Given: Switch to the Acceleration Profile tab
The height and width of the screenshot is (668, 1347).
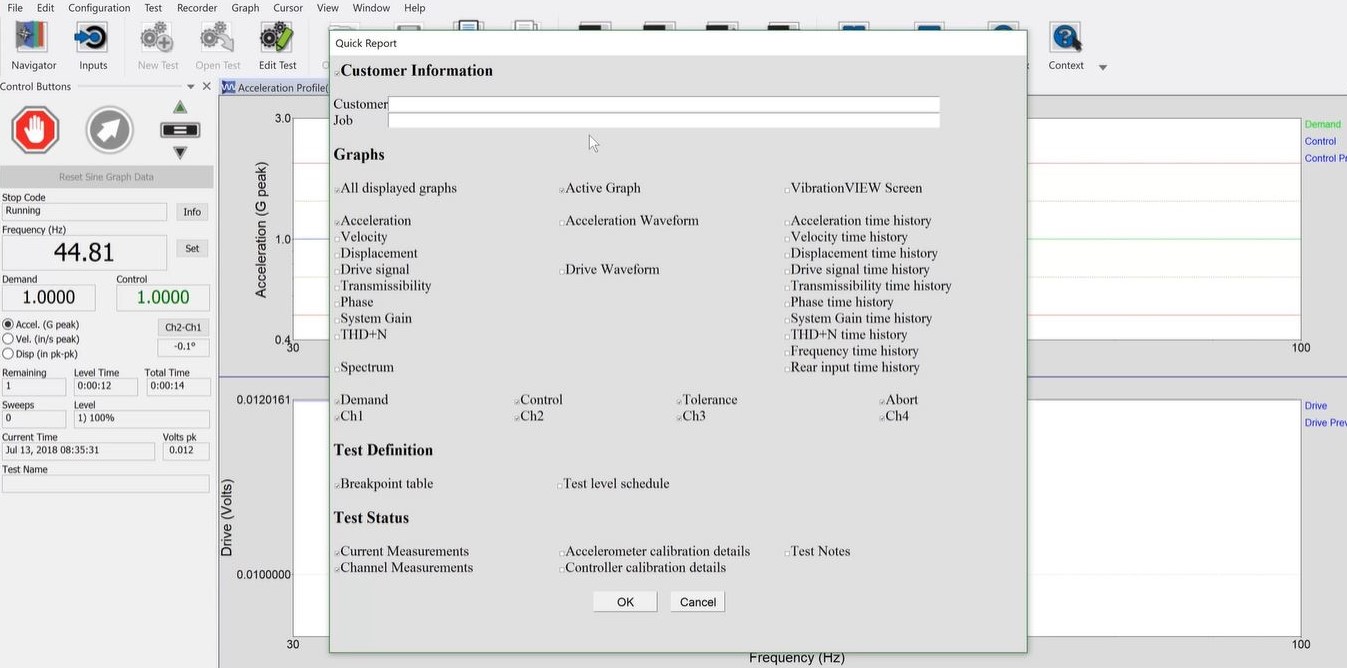Looking at the screenshot, I should click(275, 87).
